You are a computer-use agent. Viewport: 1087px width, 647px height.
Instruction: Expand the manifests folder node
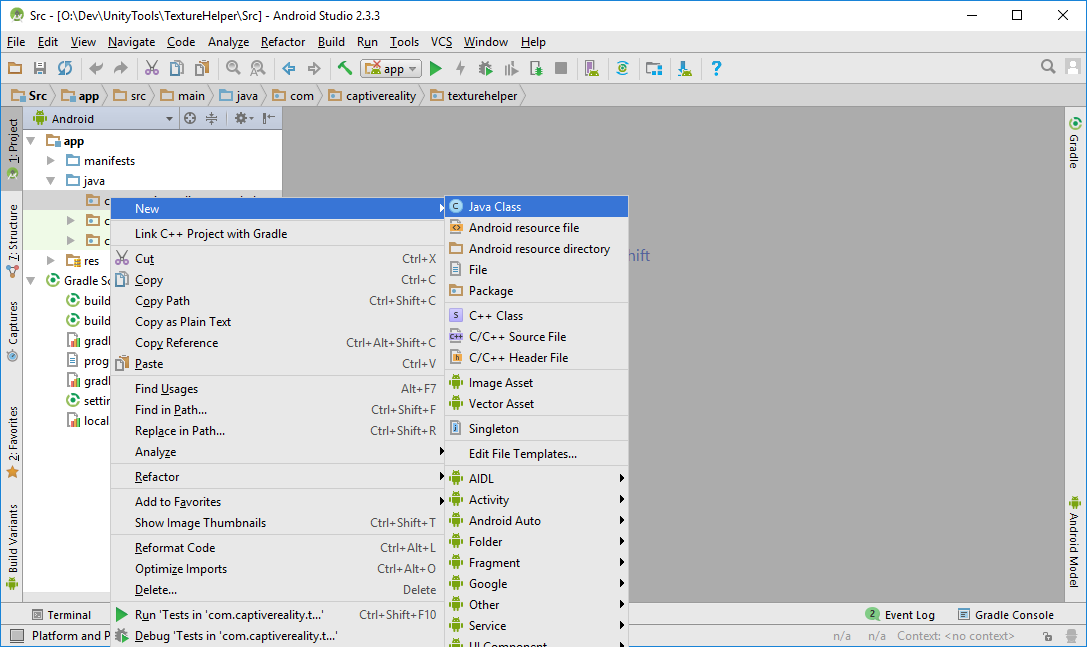51,161
